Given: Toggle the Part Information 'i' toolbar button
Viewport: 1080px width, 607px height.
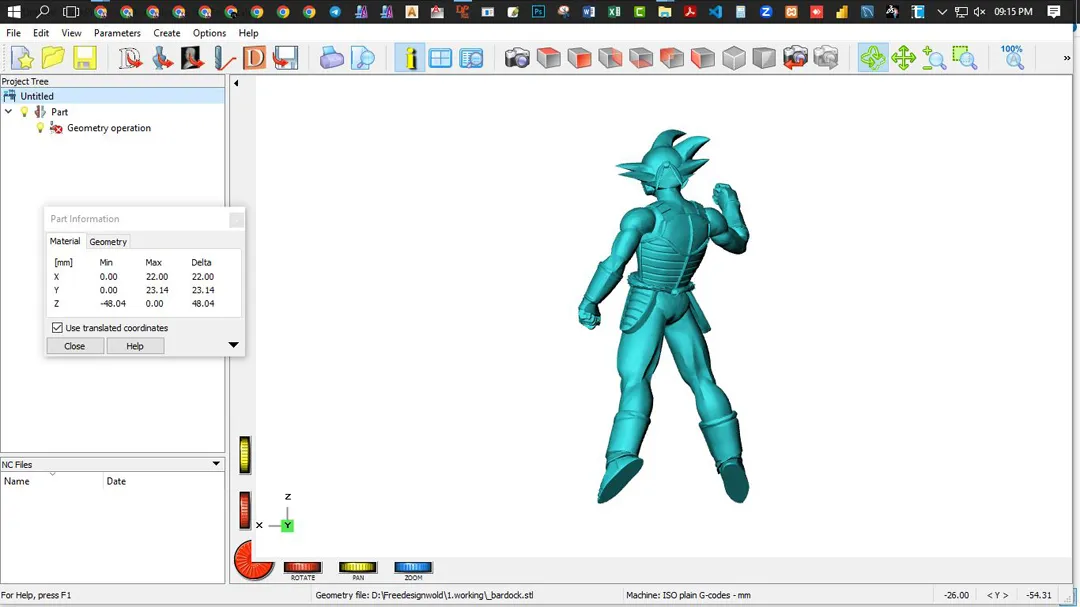Looking at the screenshot, I should (410, 59).
